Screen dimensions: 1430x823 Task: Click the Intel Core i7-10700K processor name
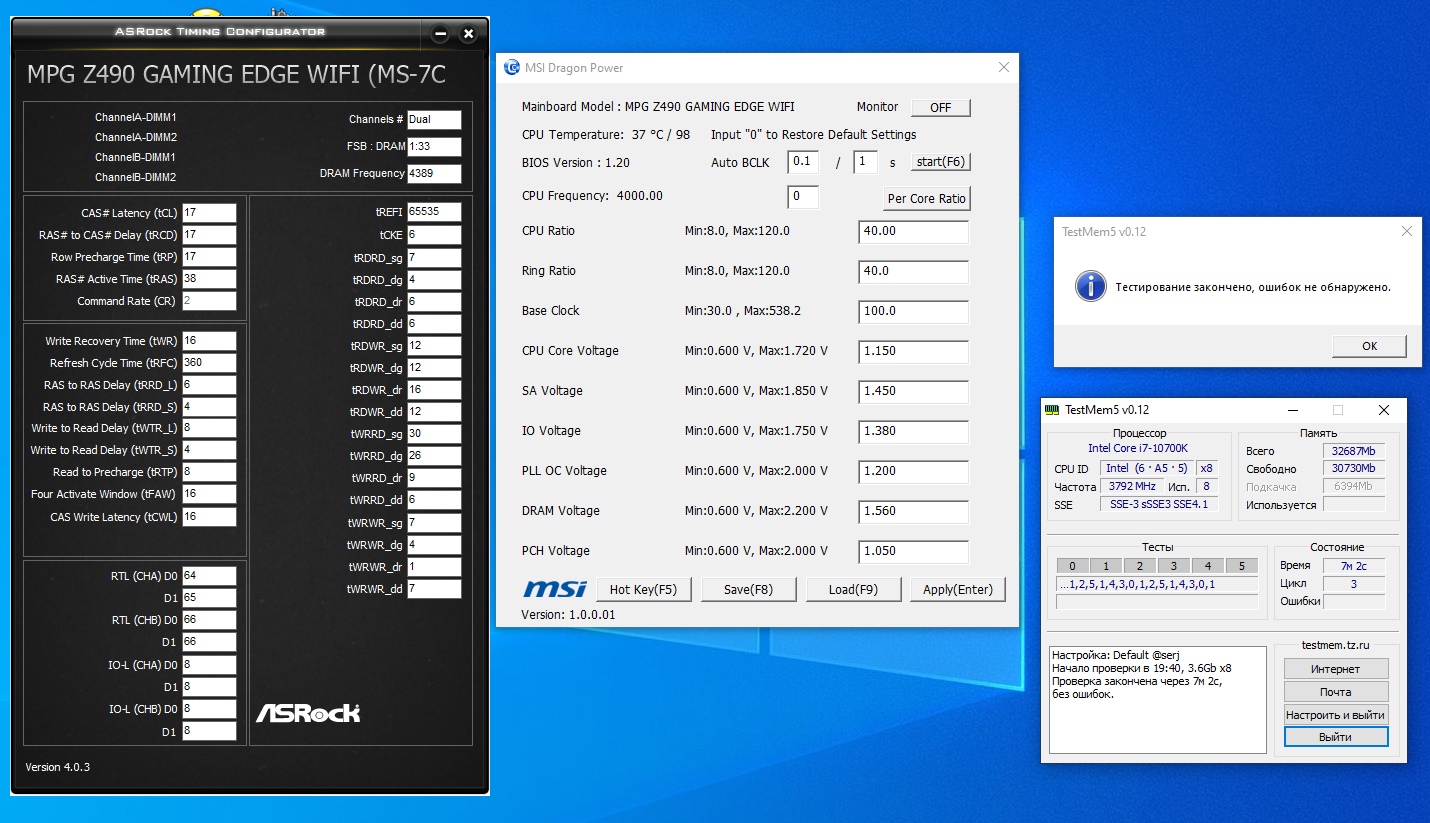point(1138,449)
